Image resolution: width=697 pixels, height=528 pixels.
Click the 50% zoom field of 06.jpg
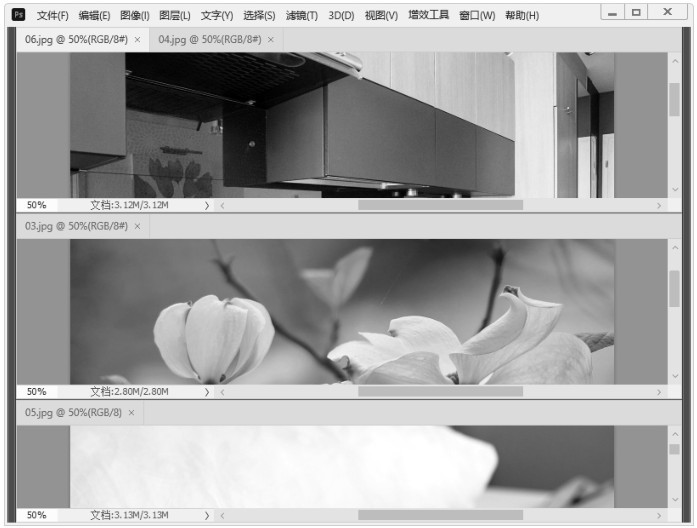36,205
